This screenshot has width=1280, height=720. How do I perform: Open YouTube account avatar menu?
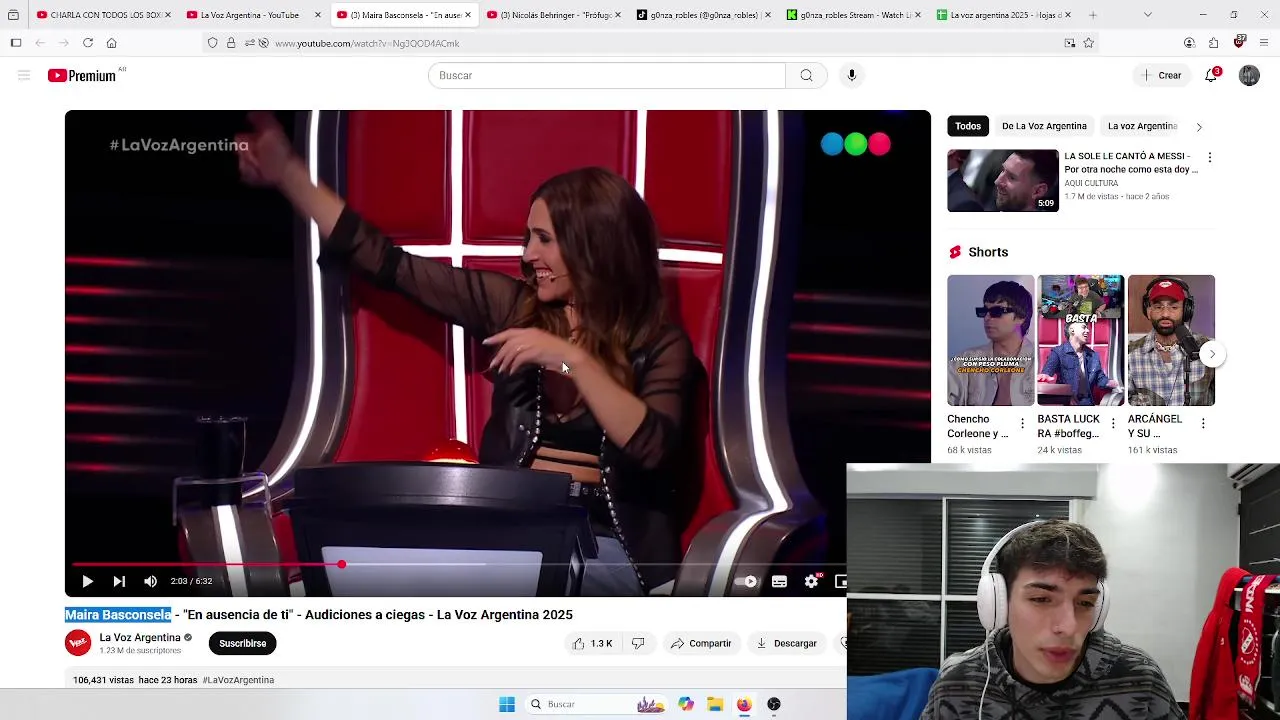pyautogui.click(x=1249, y=75)
